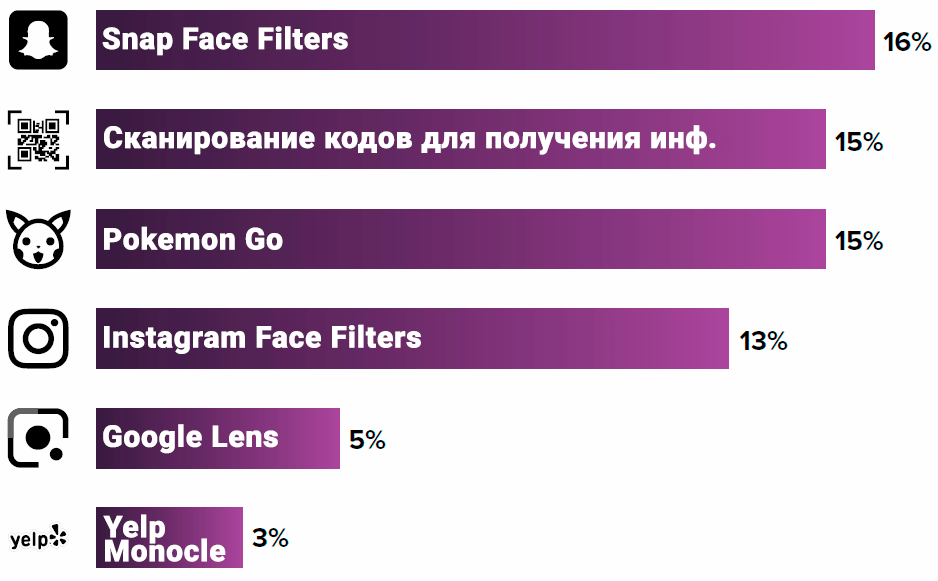The image size is (938, 581).
Task: Click the 5% value label
Action: pyautogui.click(x=367, y=440)
